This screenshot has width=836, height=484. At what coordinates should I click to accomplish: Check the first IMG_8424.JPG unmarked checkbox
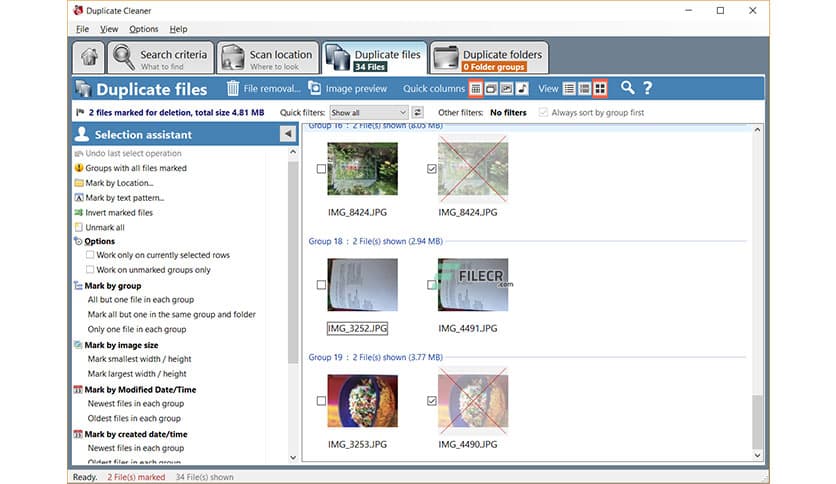(321, 168)
